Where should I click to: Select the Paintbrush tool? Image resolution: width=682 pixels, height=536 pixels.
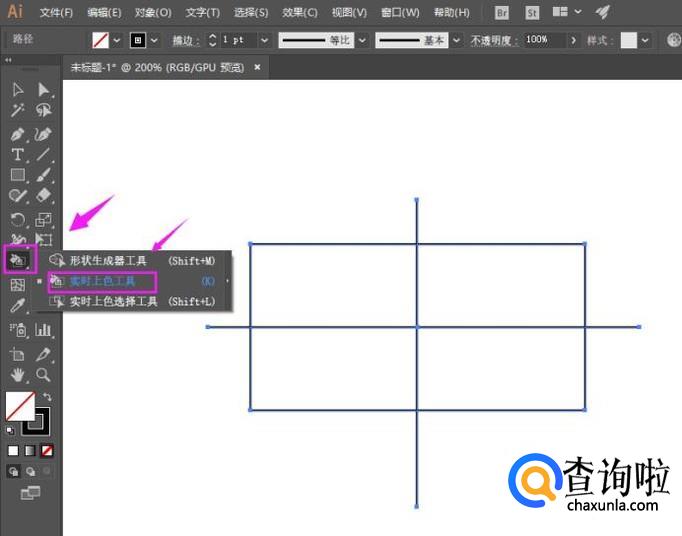43,175
